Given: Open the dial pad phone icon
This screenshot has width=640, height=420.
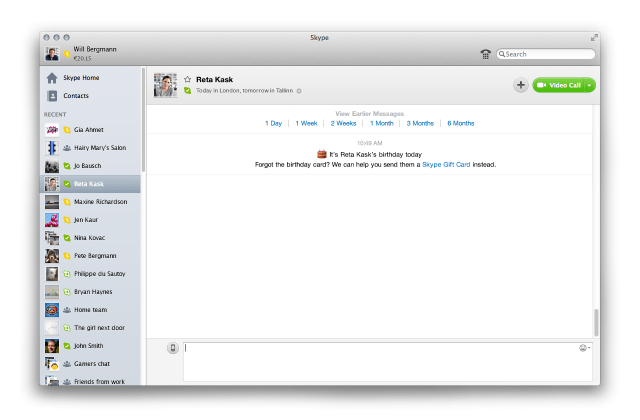Looking at the screenshot, I should [x=486, y=54].
